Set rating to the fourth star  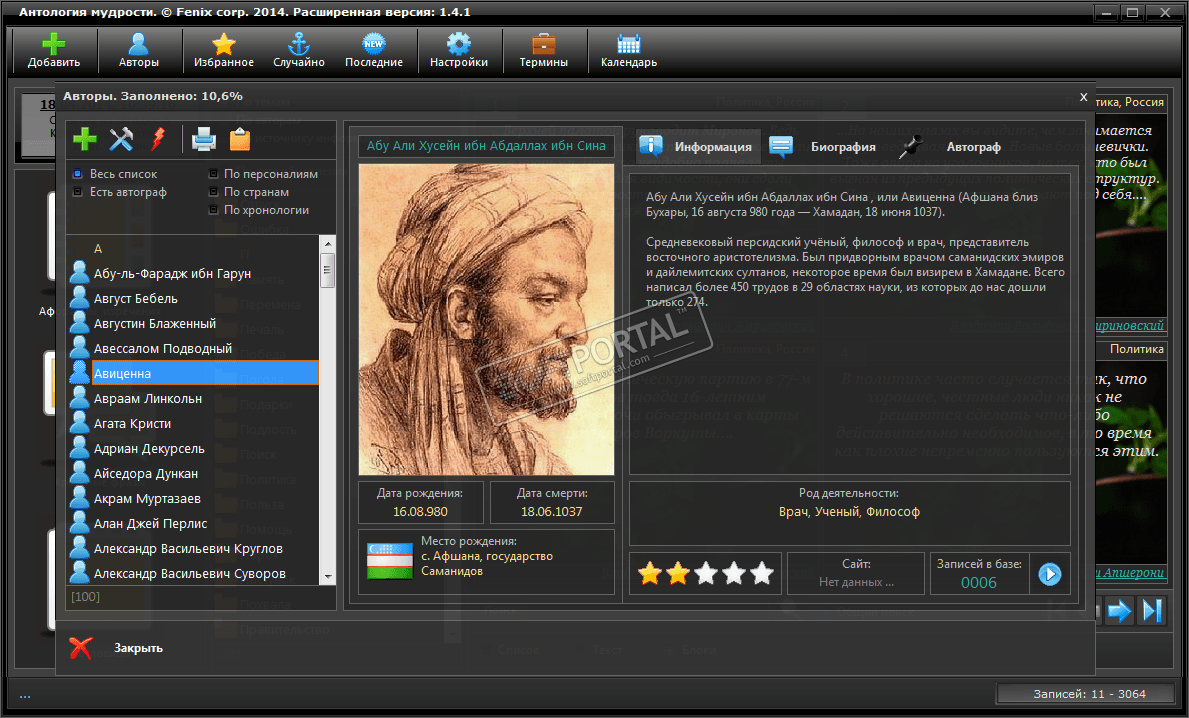734,574
